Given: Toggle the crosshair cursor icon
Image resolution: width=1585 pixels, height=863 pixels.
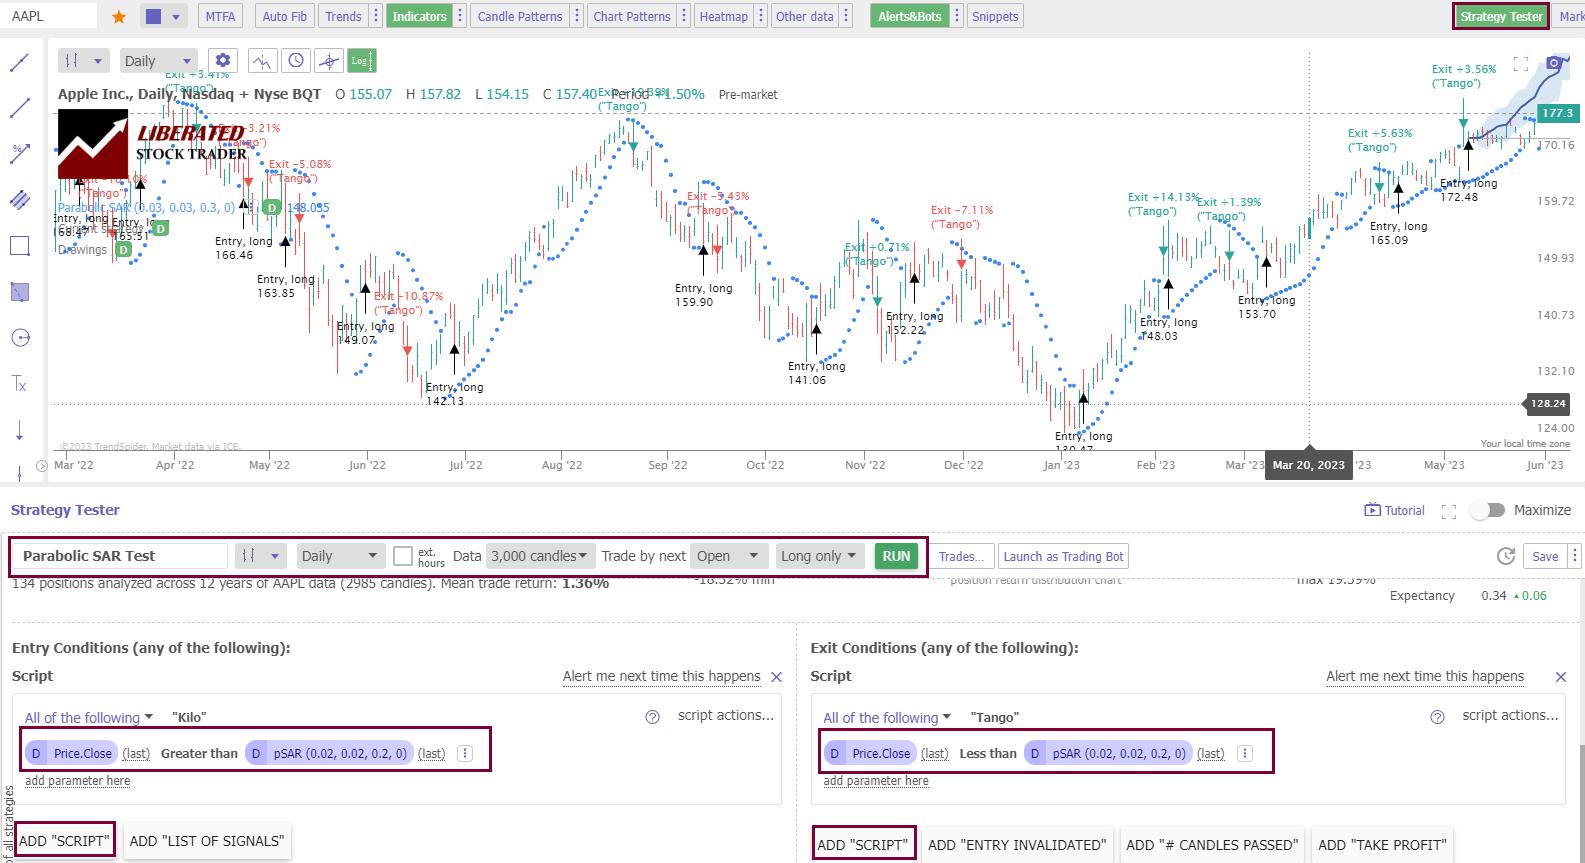Looking at the screenshot, I should (329, 61).
